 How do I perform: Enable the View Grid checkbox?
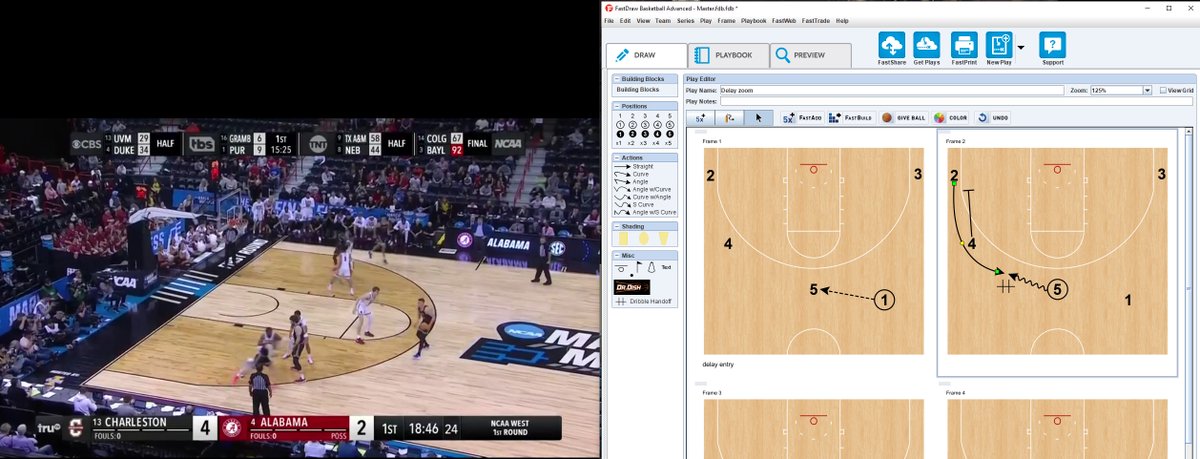coord(1163,90)
